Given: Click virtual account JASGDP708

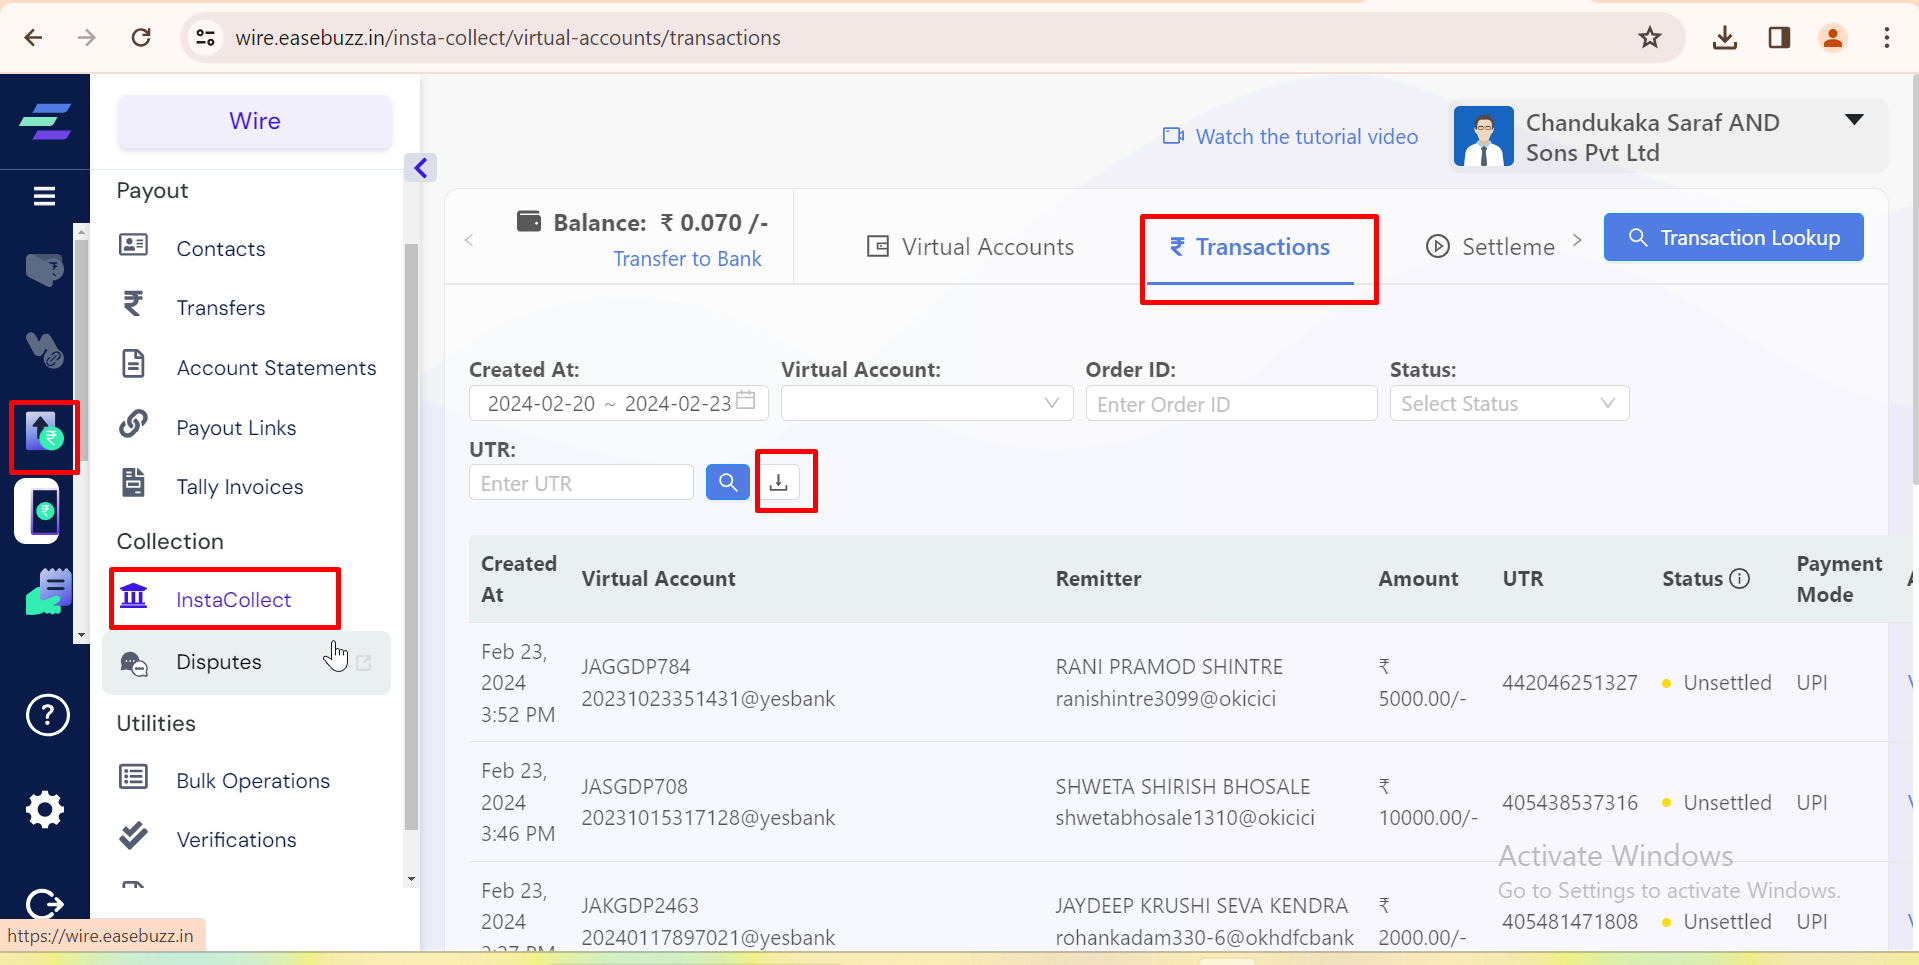Looking at the screenshot, I should pyautogui.click(x=635, y=787).
